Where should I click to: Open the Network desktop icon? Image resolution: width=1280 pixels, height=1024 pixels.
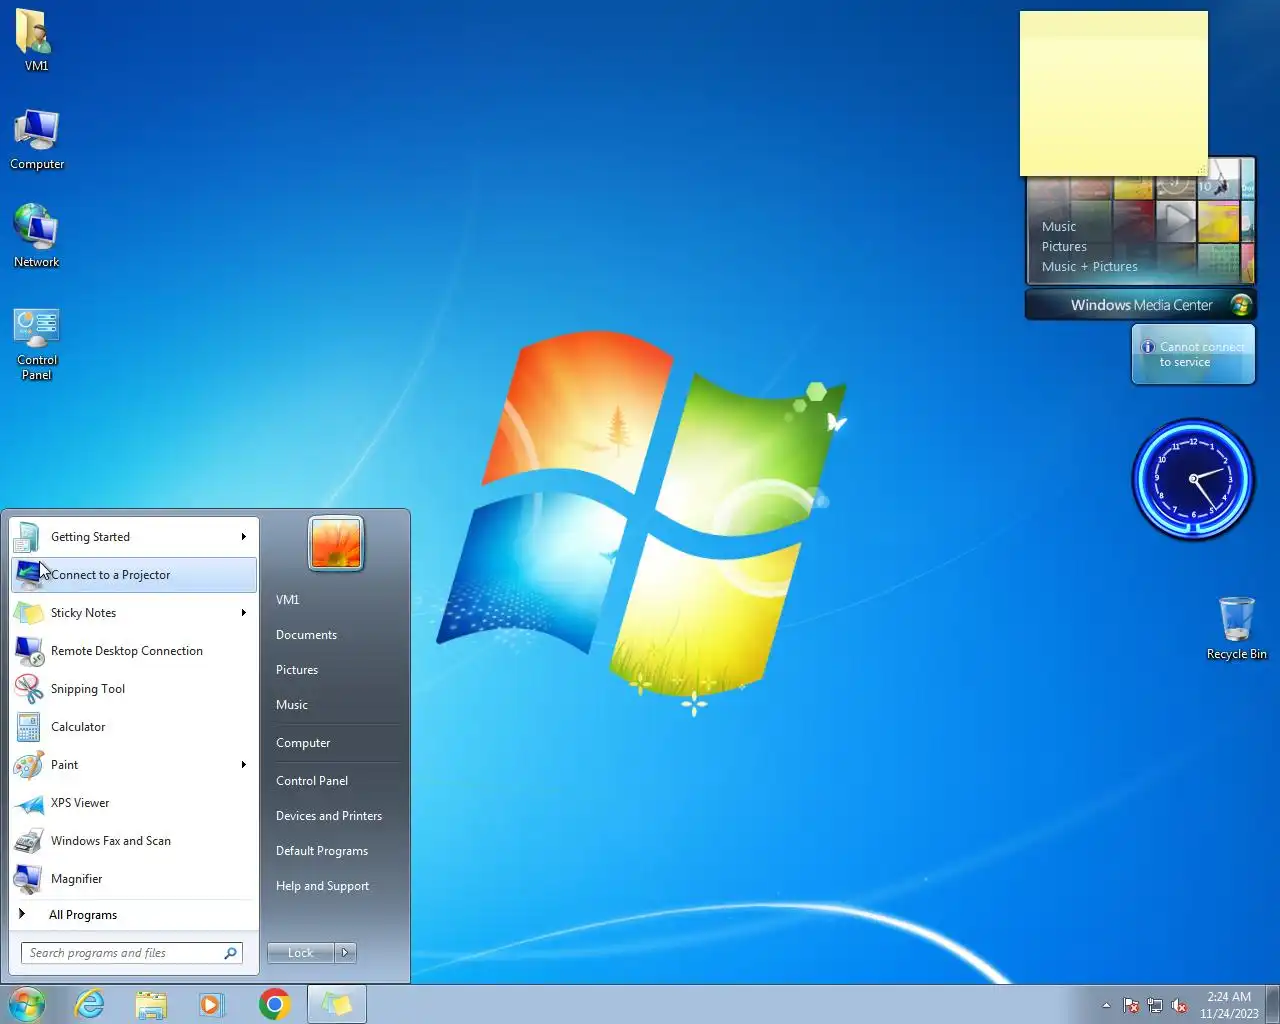click(37, 236)
